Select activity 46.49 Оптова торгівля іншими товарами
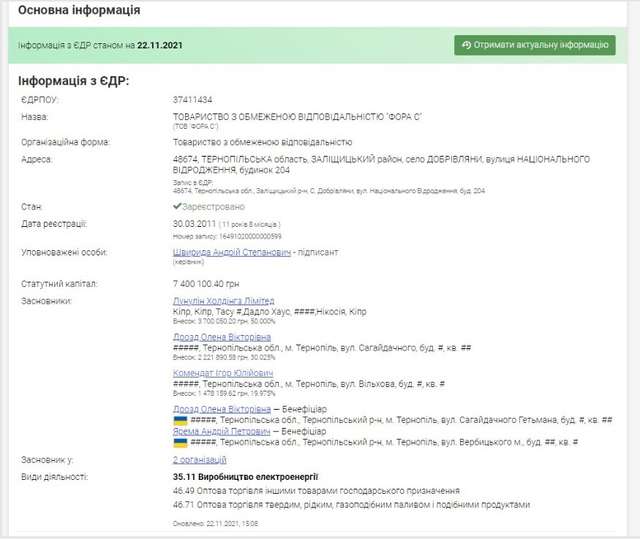 coord(316,492)
